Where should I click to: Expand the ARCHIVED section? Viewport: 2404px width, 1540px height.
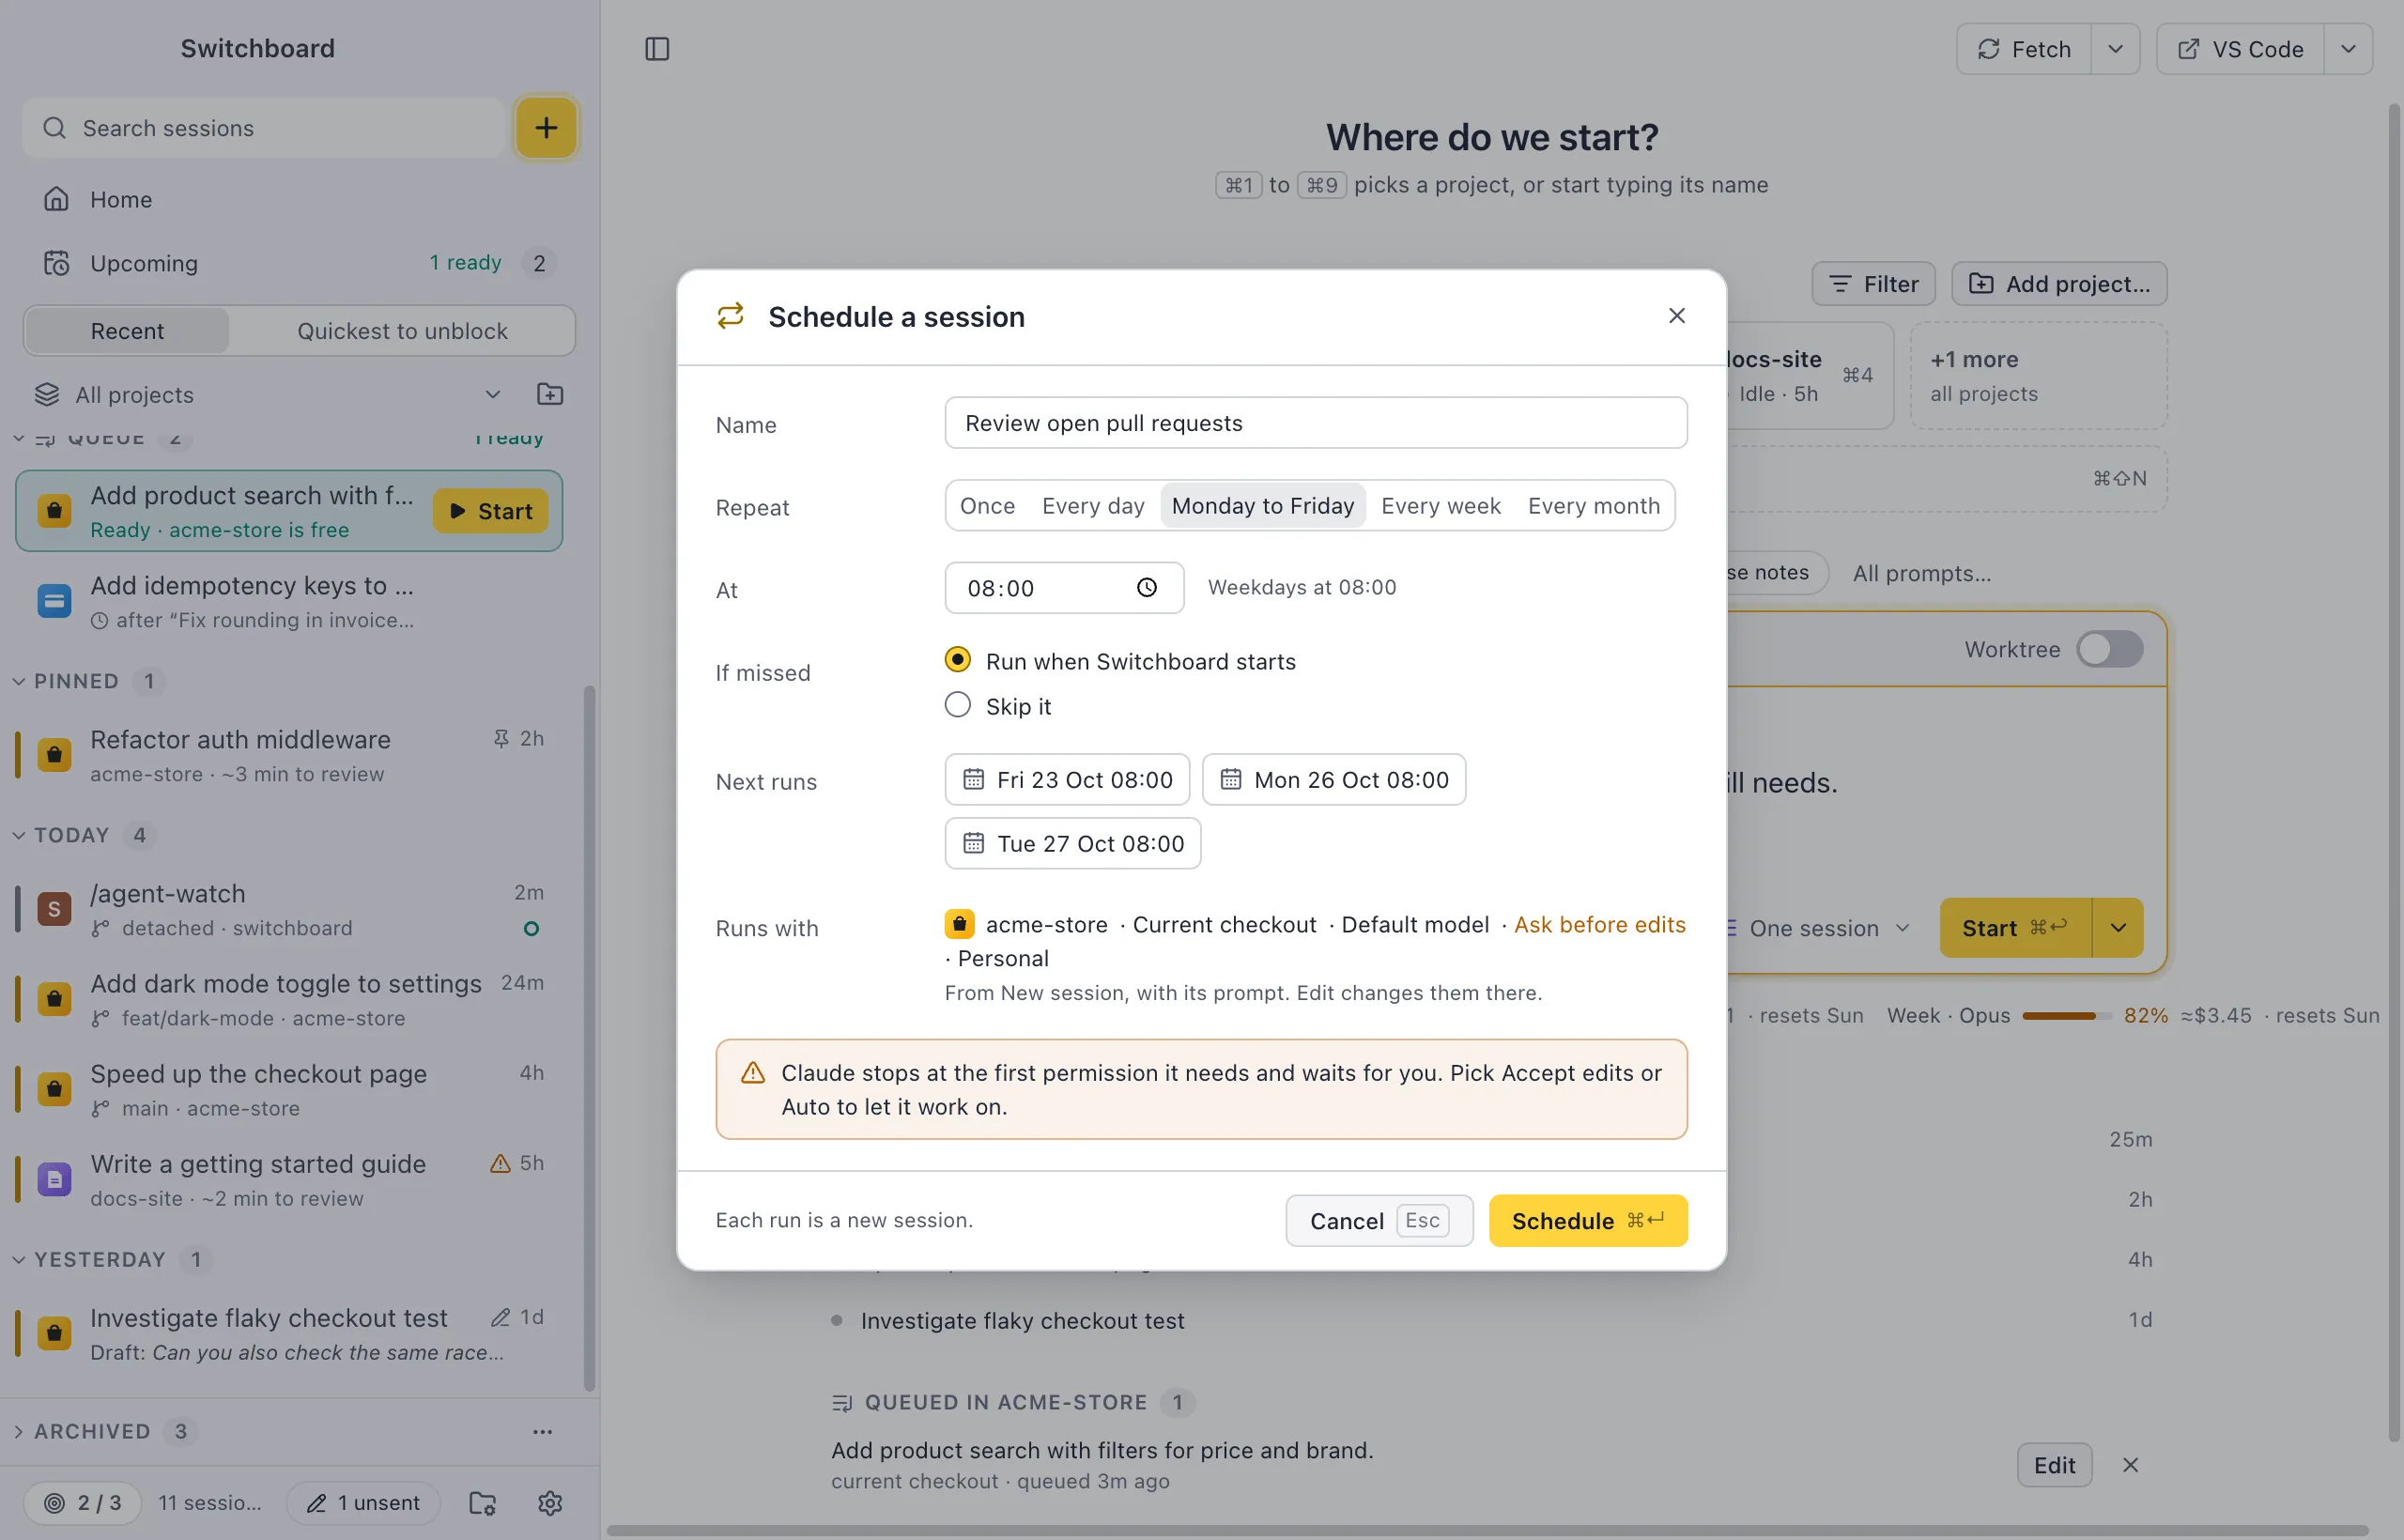pyautogui.click(x=18, y=1432)
